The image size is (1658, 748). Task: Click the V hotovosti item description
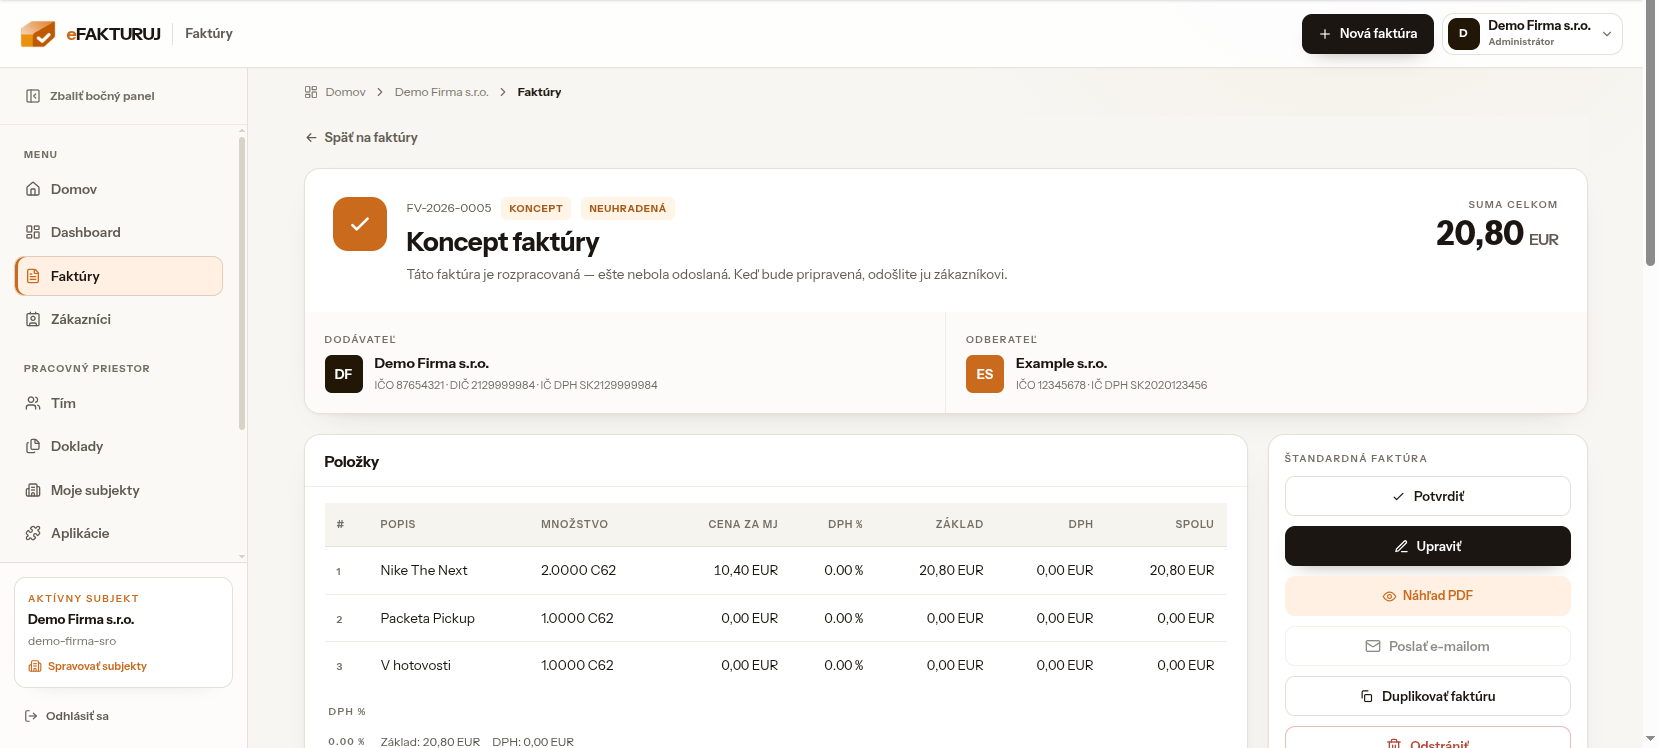pos(415,665)
